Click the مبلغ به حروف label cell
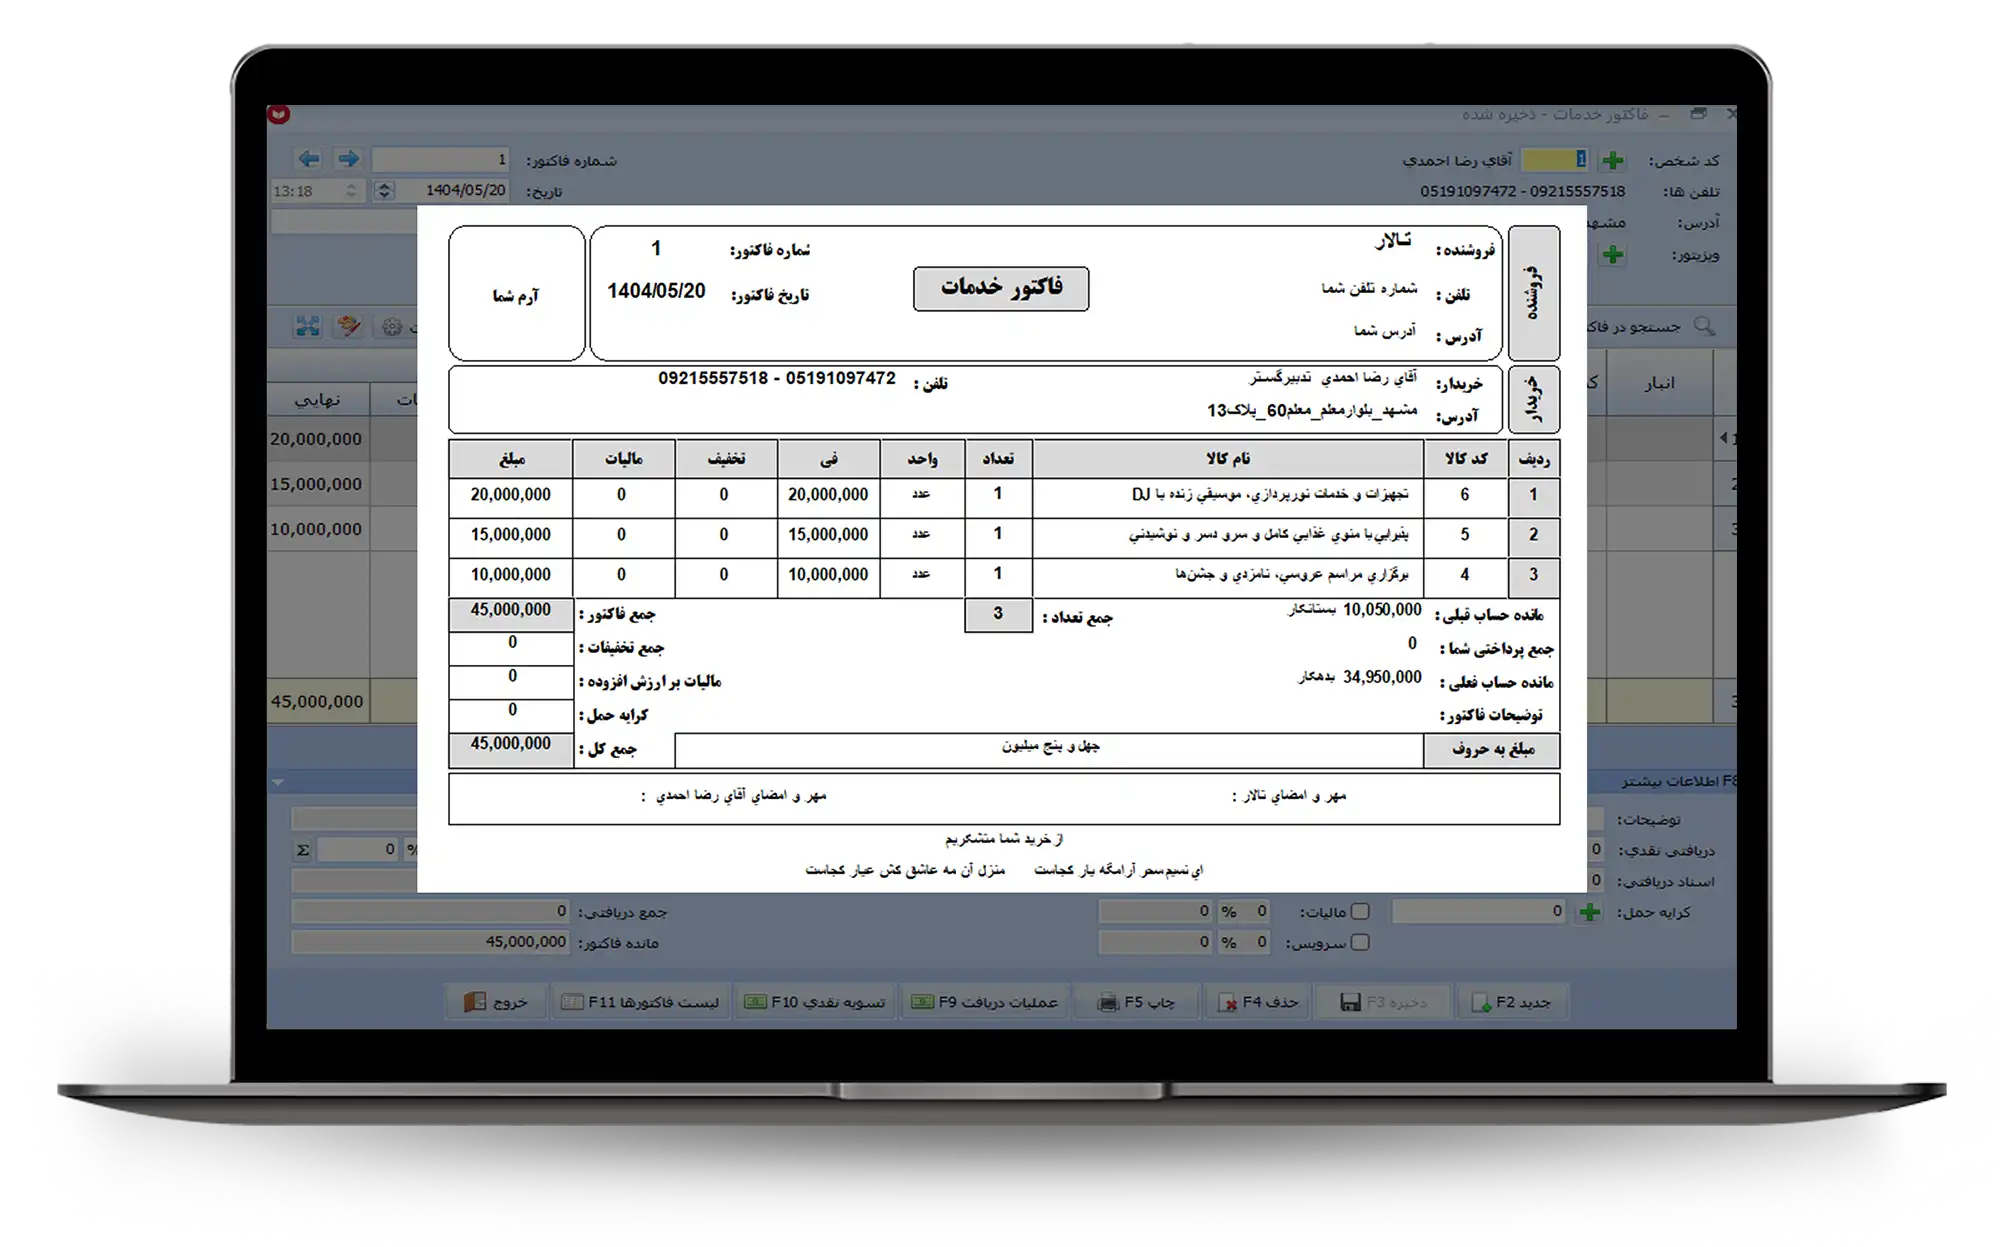 [1492, 750]
